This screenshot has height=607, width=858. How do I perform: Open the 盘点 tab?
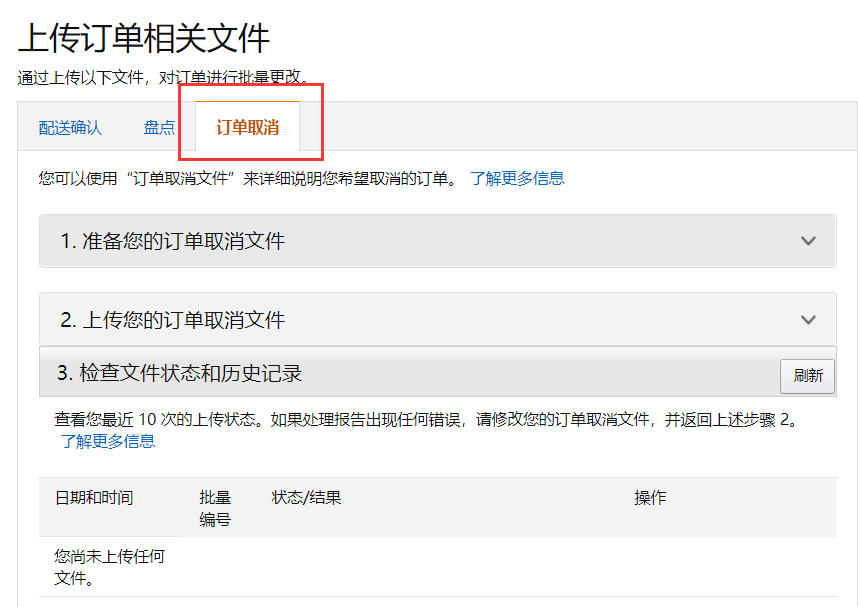[x=159, y=128]
